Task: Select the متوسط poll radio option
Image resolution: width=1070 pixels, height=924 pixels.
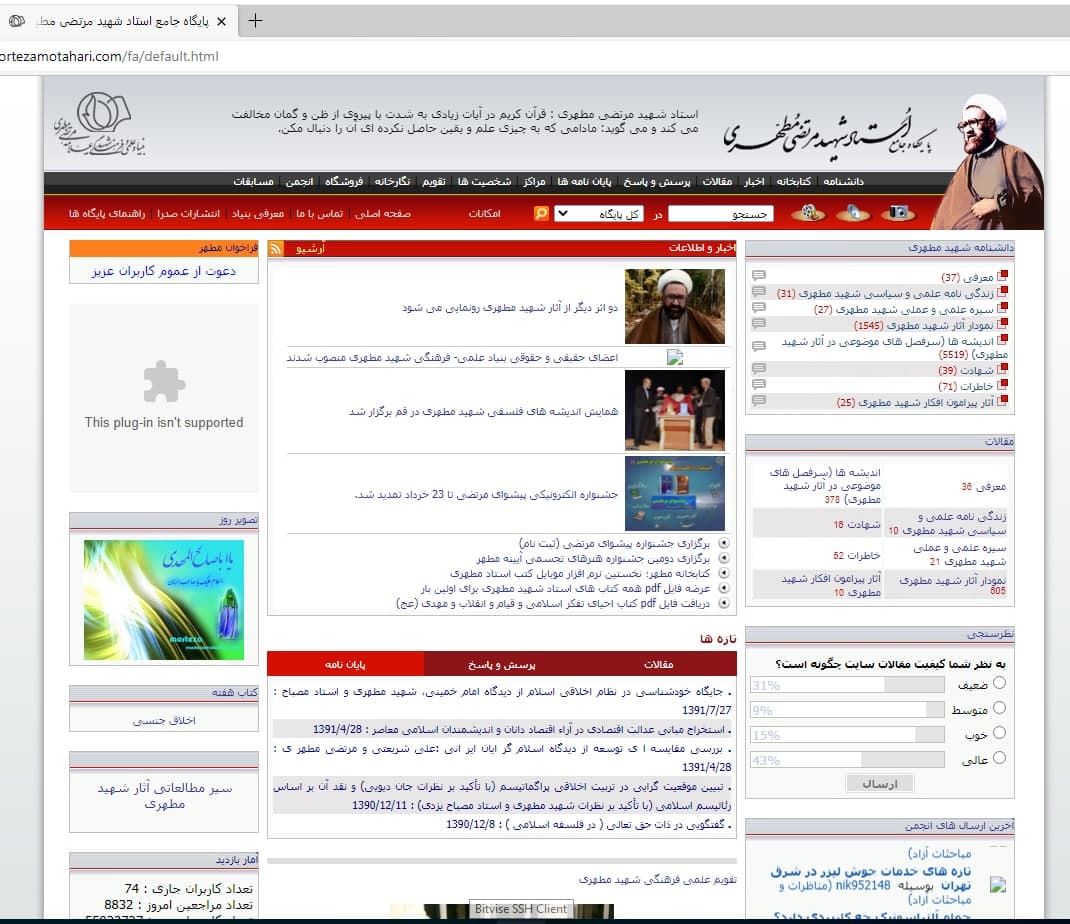Action: pyautogui.click(x=999, y=708)
